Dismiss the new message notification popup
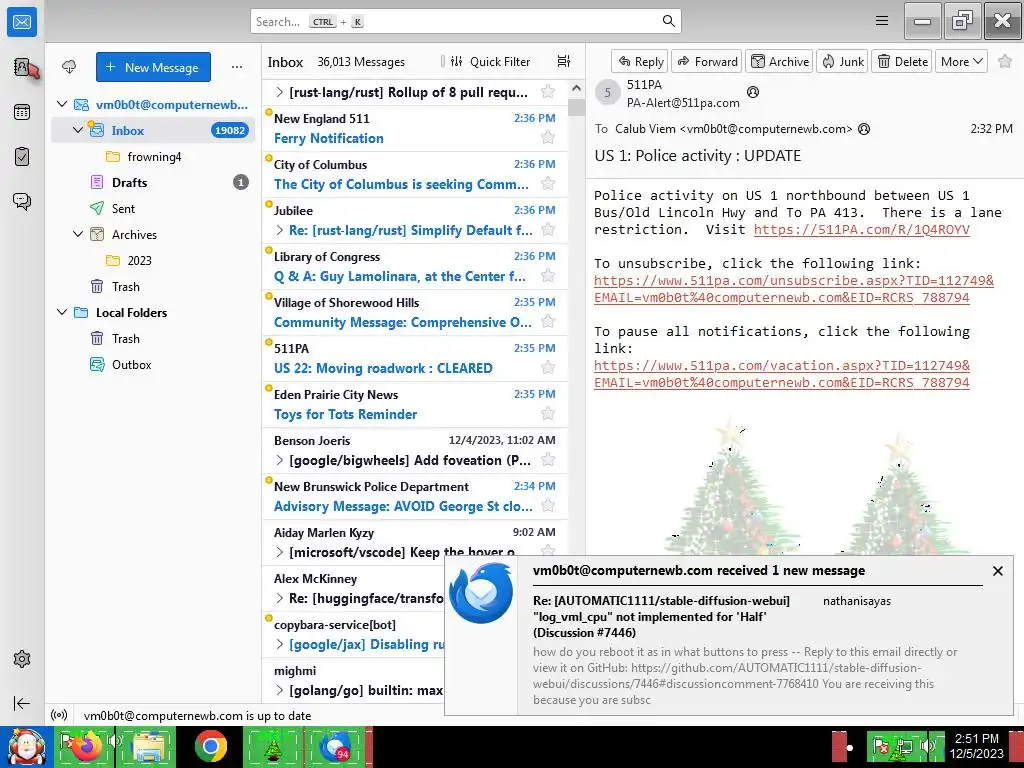Screen dimensions: 1024x768 coord(997,571)
